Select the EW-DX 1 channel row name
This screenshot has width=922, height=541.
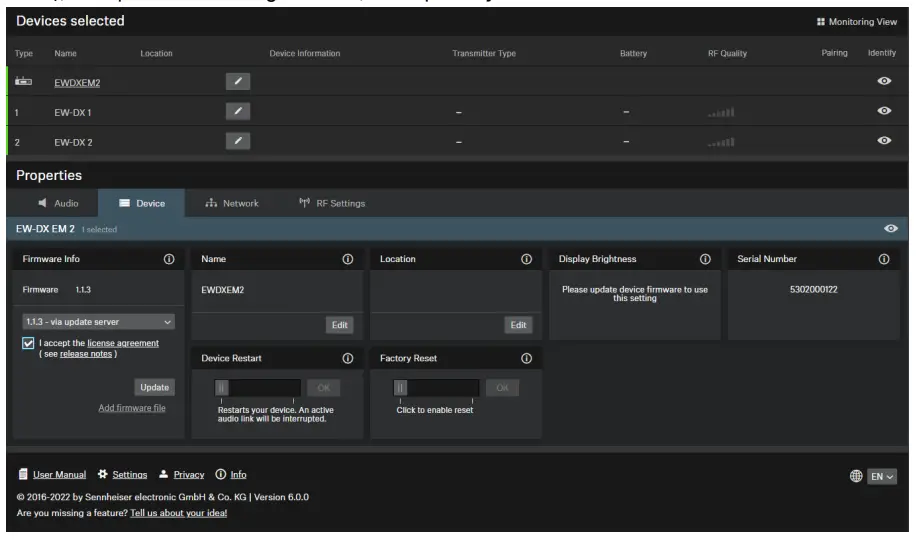click(x=73, y=113)
